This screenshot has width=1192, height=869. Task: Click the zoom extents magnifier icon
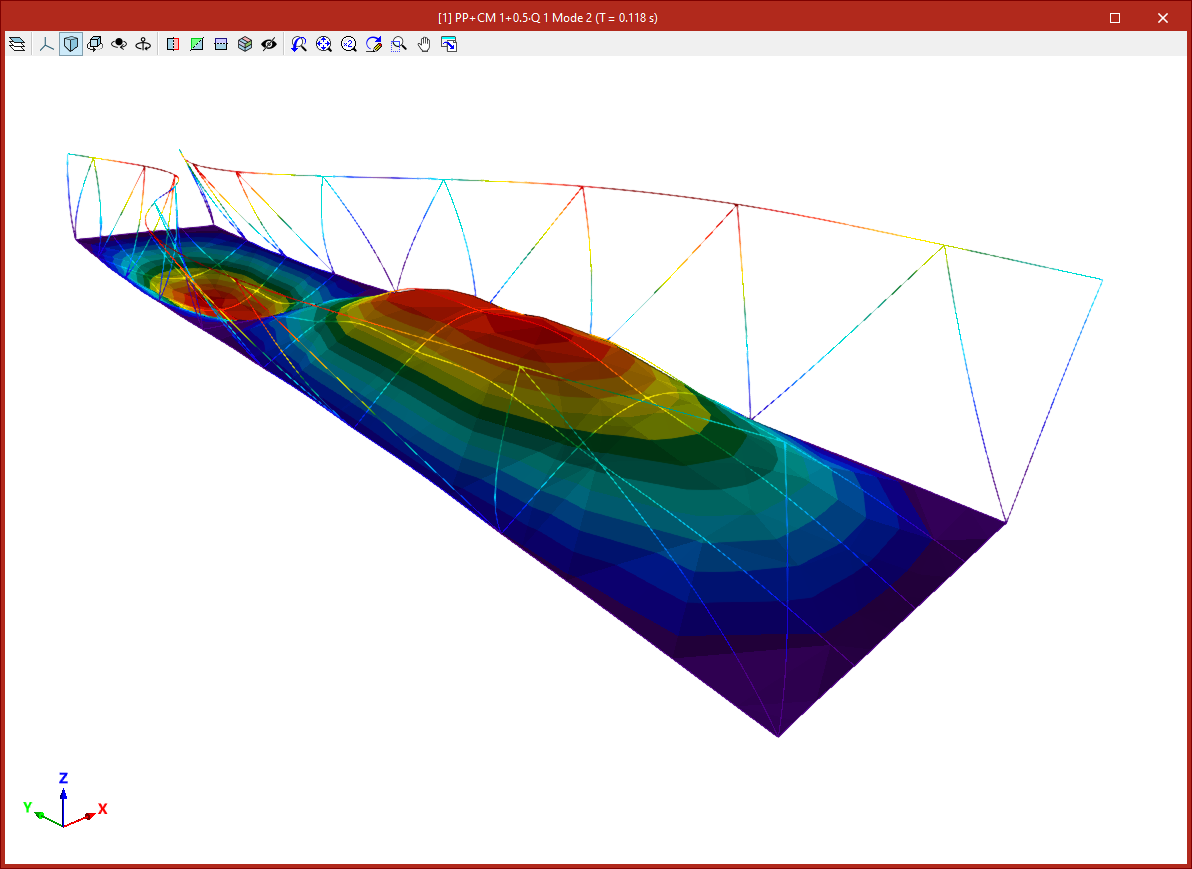pyautogui.click(x=324, y=44)
